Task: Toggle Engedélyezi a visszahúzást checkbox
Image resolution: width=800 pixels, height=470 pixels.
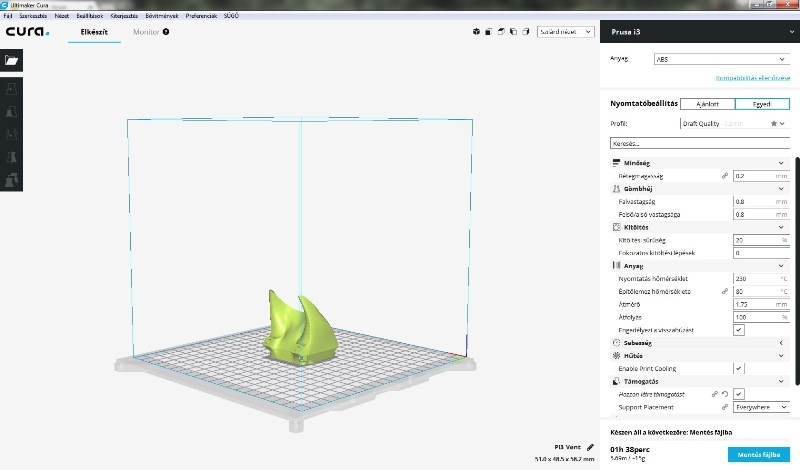Action: (x=738, y=329)
